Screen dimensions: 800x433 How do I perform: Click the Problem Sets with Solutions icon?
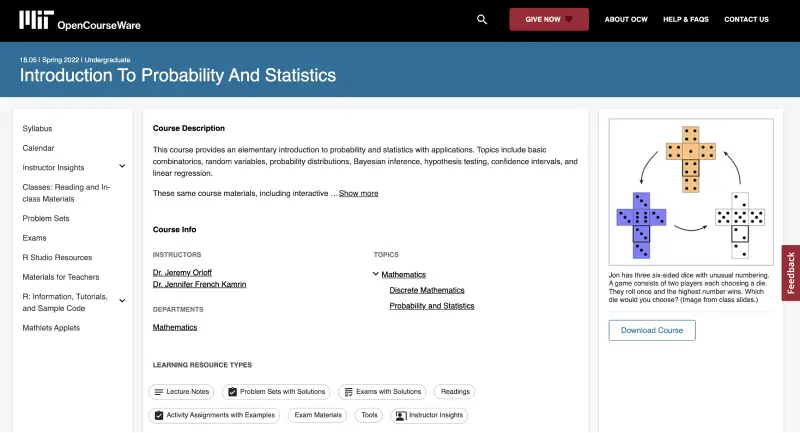[x=233, y=392]
